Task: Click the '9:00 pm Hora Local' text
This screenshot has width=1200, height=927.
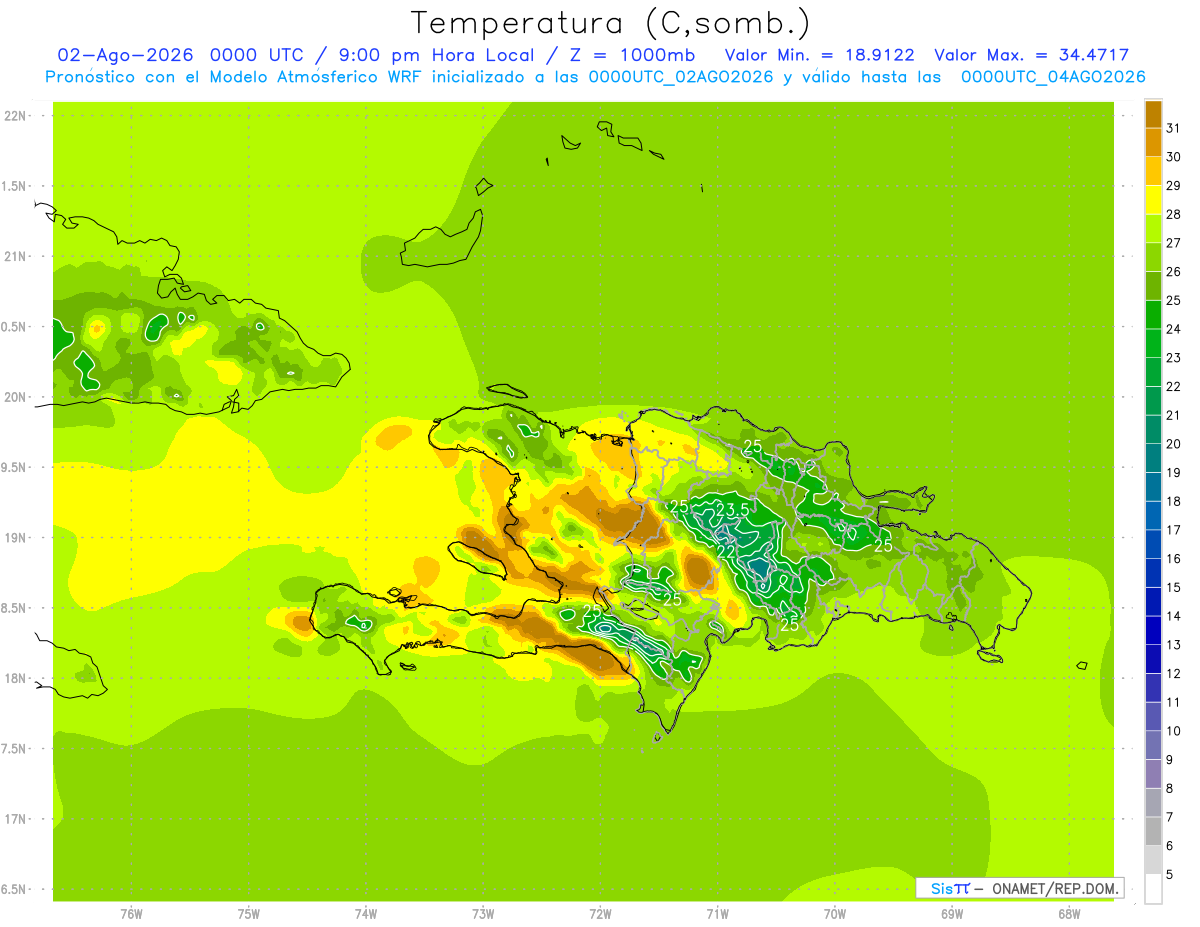Action: pyautogui.click(x=433, y=55)
